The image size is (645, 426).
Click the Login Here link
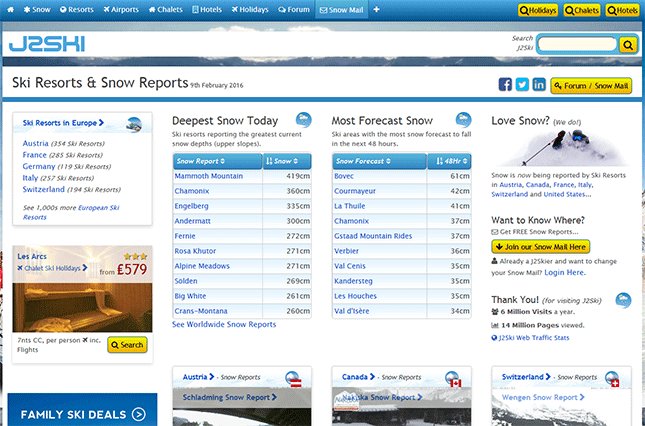click(x=564, y=273)
